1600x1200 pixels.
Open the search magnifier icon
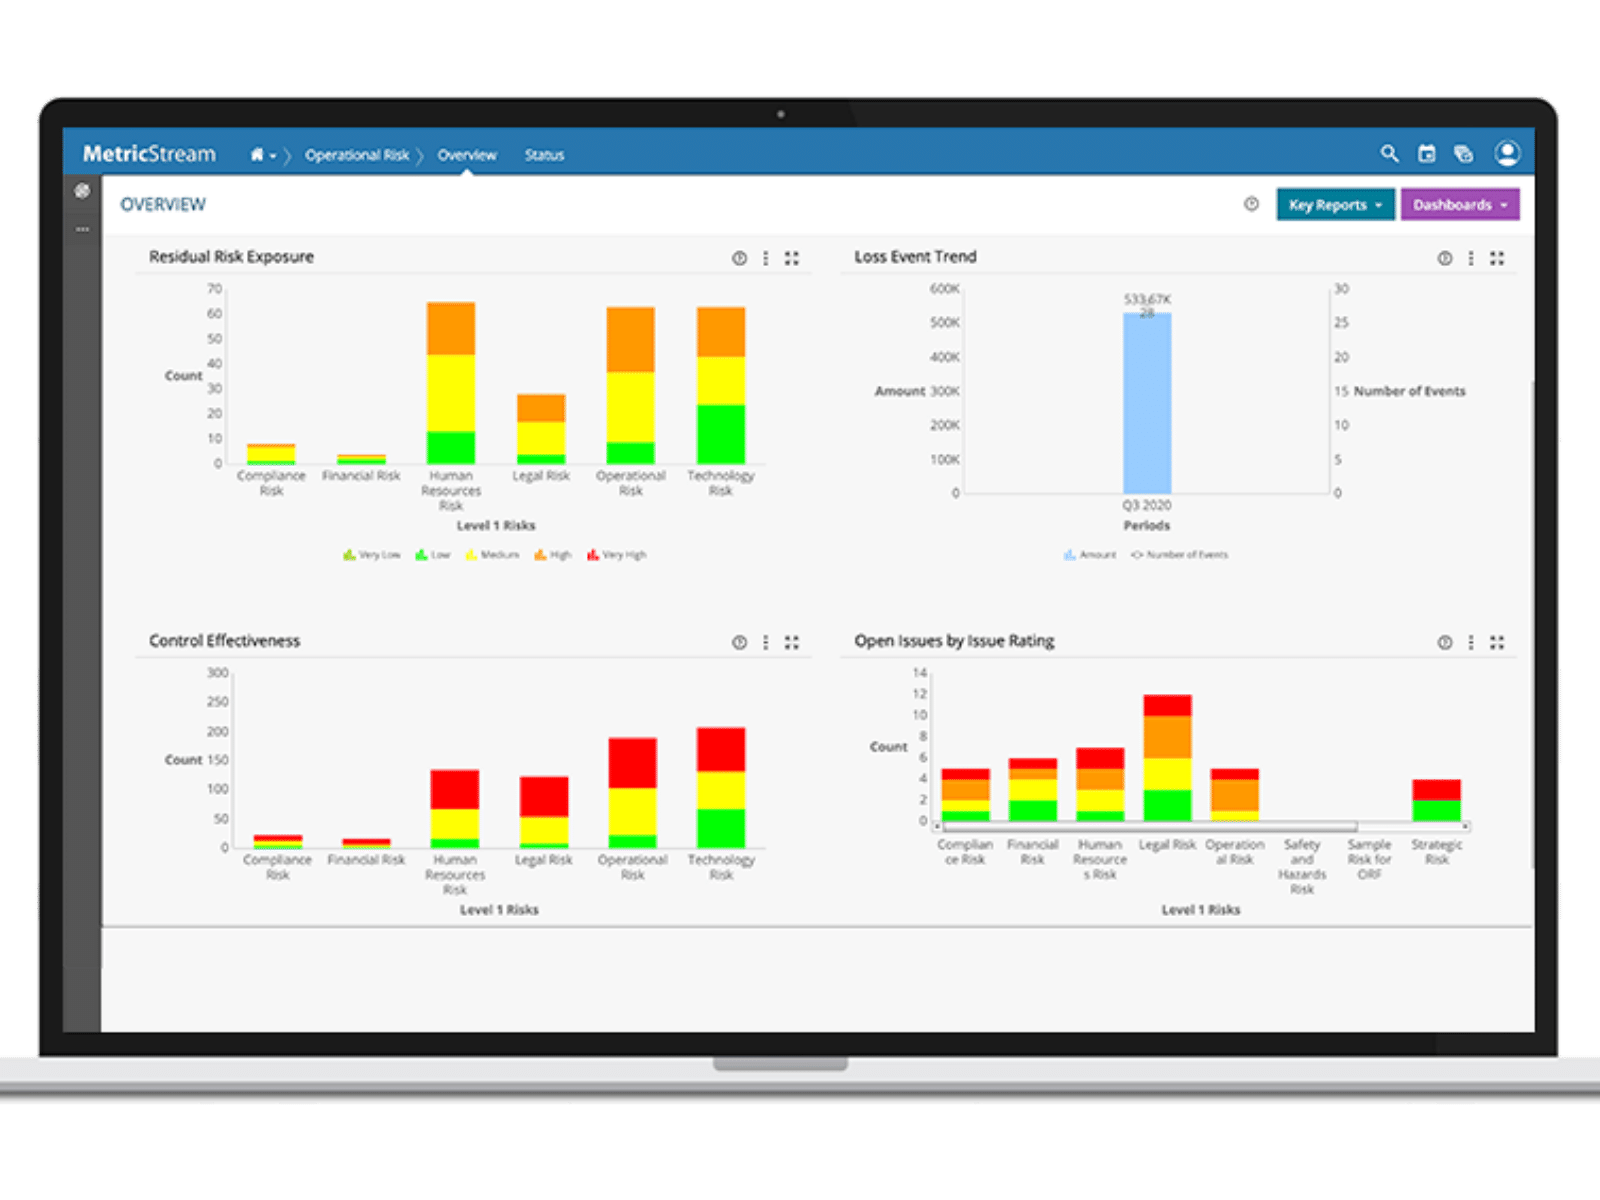pos(1390,154)
